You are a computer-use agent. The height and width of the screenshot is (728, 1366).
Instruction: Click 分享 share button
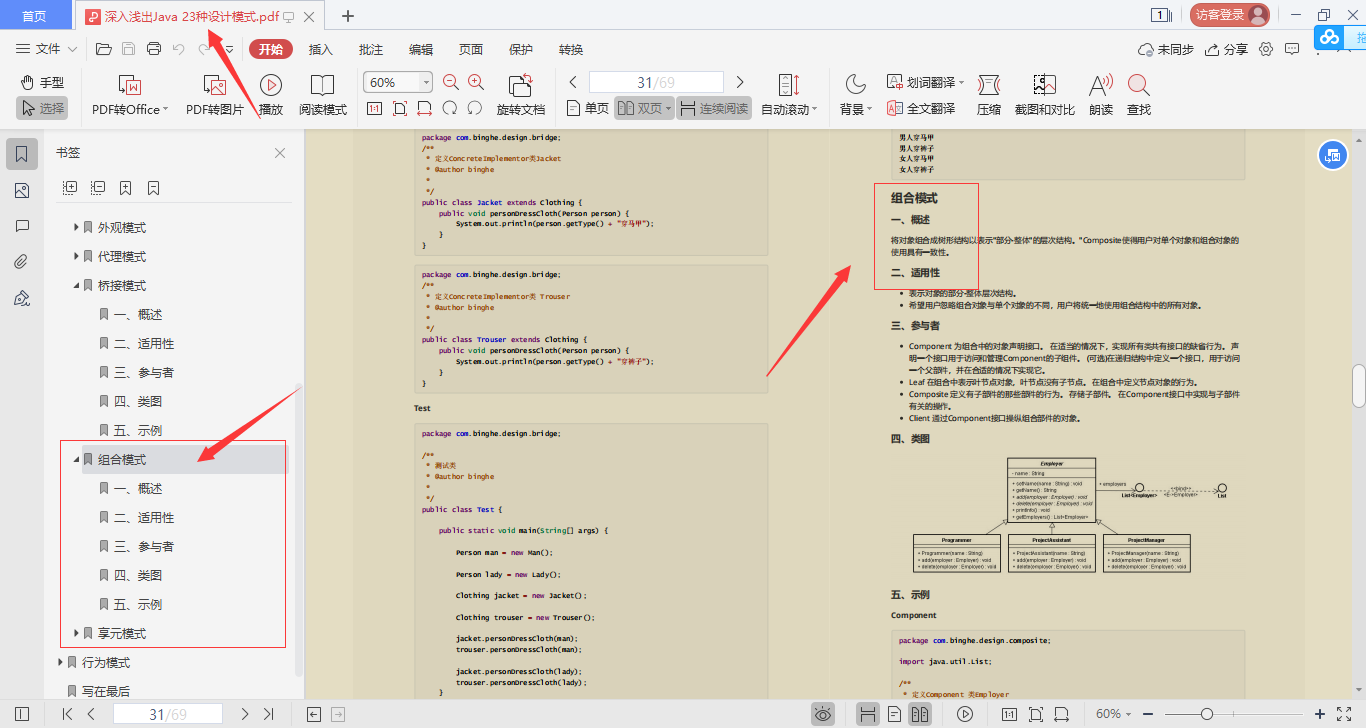pos(1227,49)
